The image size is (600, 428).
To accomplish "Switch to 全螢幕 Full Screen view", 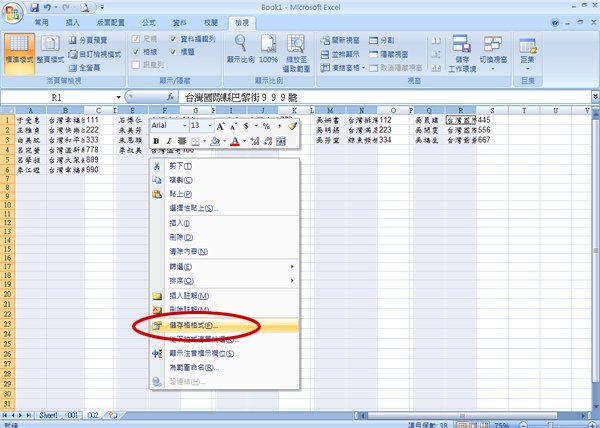I will pos(85,68).
